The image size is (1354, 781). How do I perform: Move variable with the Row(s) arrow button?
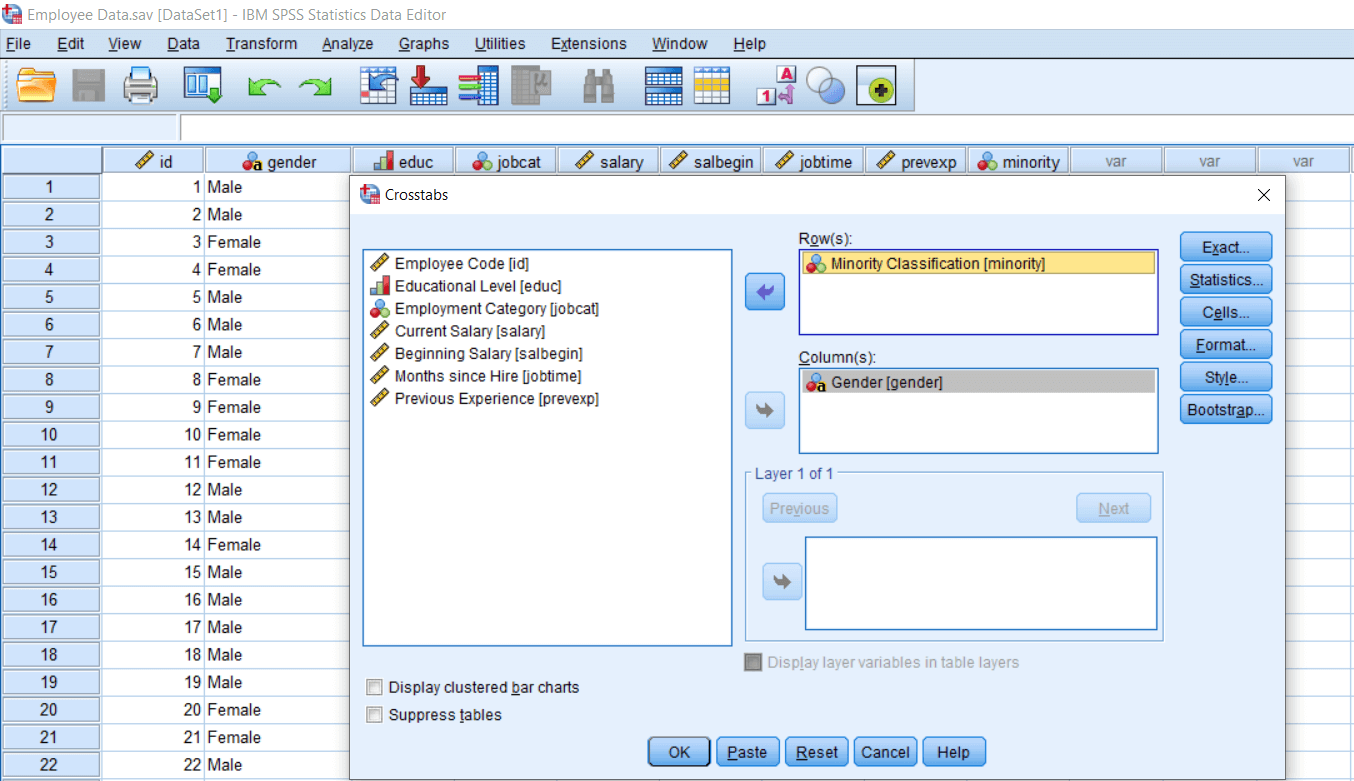click(765, 292)
